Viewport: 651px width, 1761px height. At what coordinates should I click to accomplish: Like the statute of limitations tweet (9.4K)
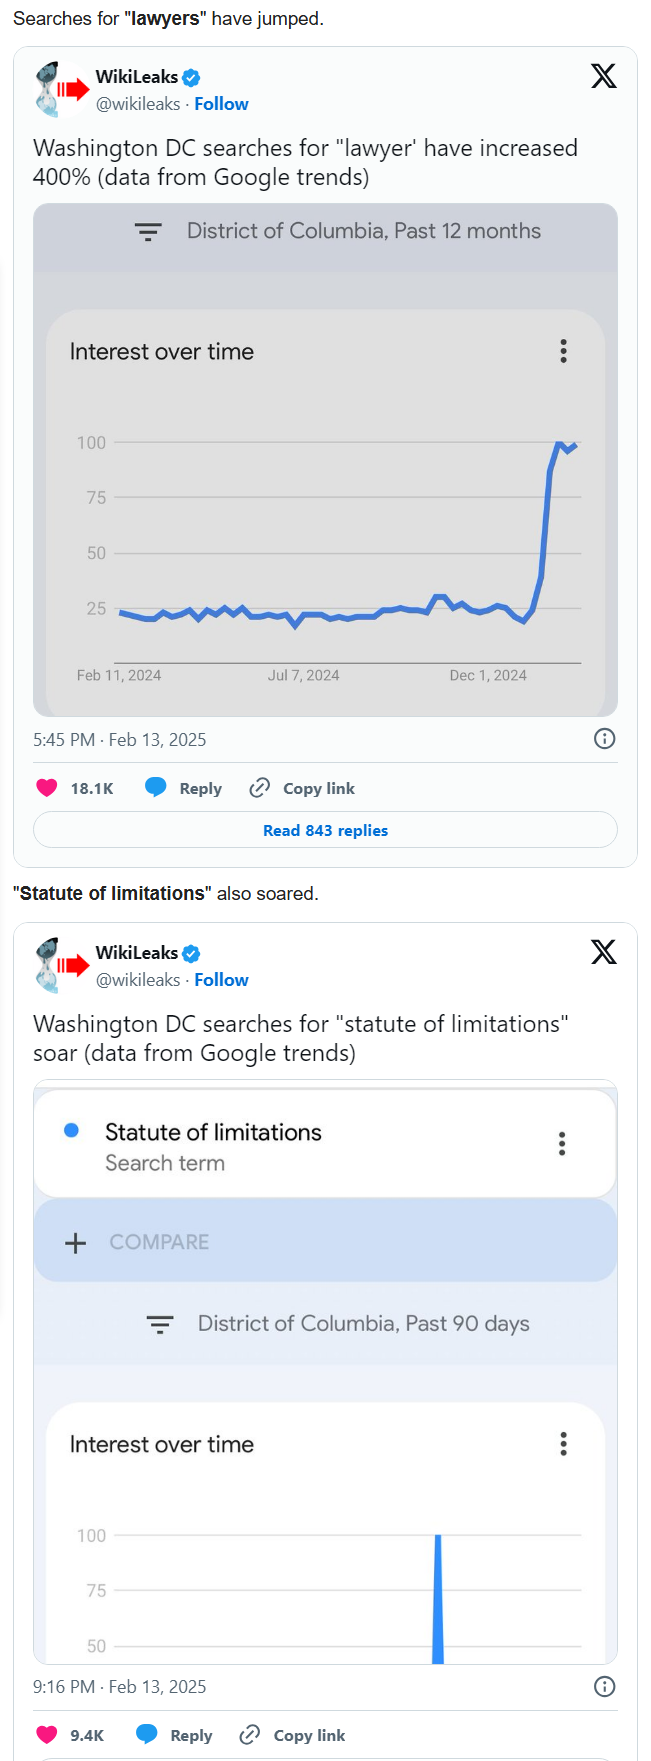[x=47, y=1735]
